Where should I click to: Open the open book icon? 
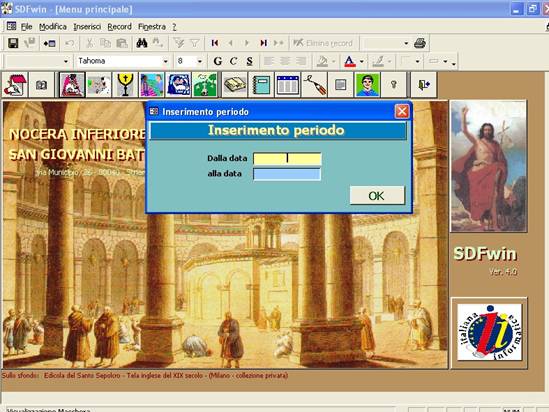point(235,85)
